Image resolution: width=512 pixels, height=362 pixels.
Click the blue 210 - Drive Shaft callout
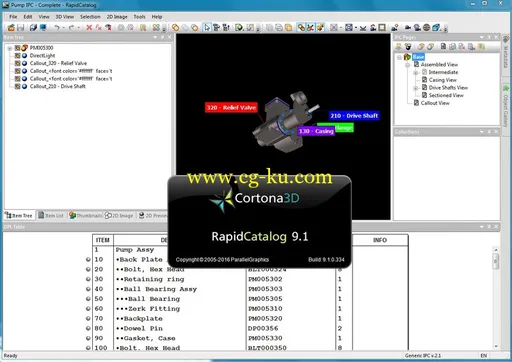(x=354, y=116)
